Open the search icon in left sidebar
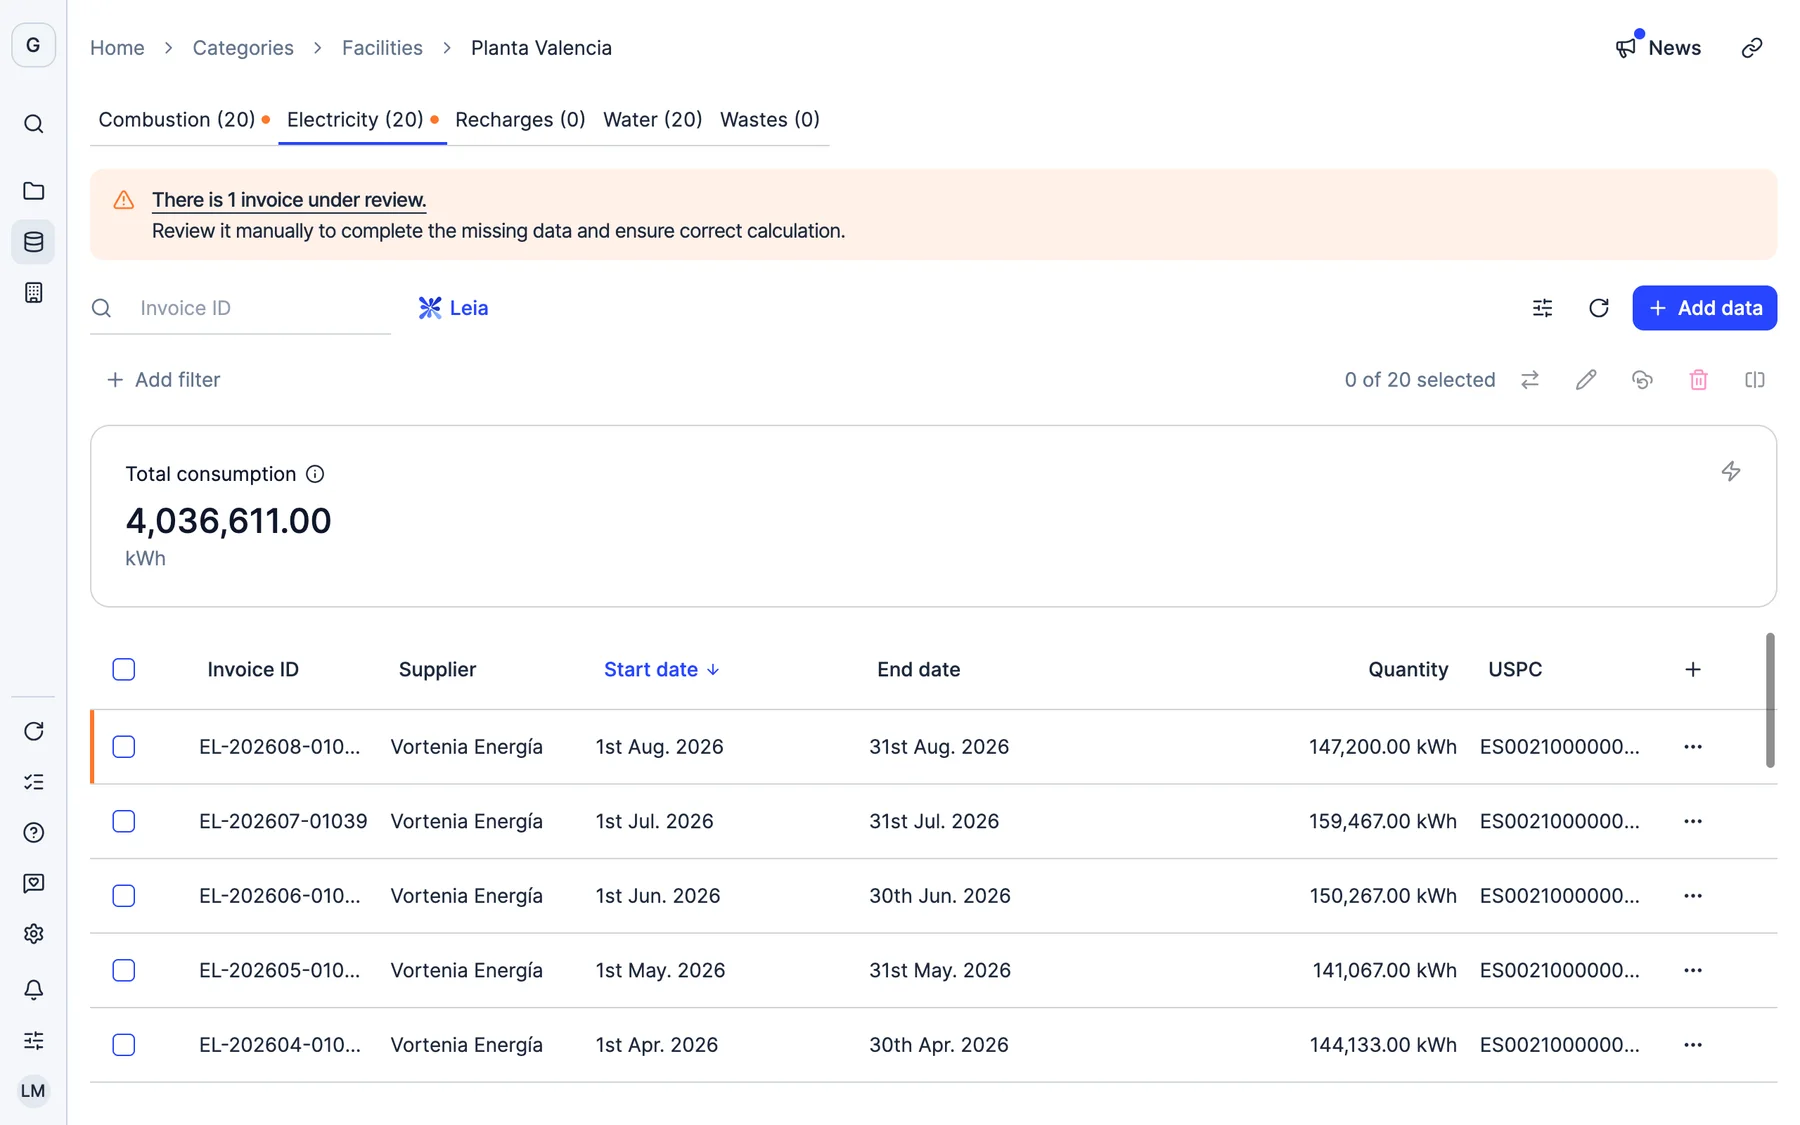Screen dimensions: 1800x1125 [x=33, y=124]
